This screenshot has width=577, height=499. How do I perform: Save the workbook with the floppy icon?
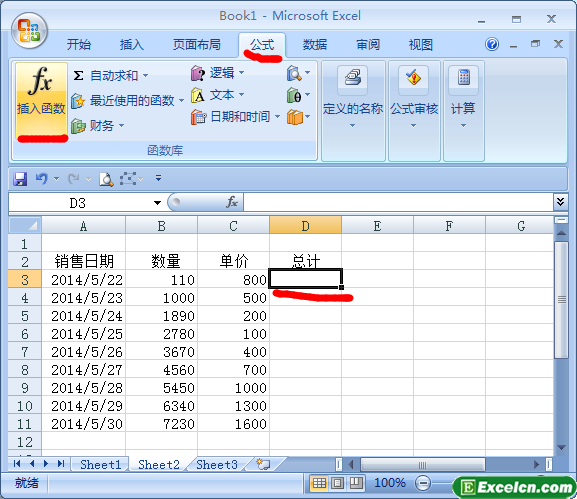(x=20, y=179)
